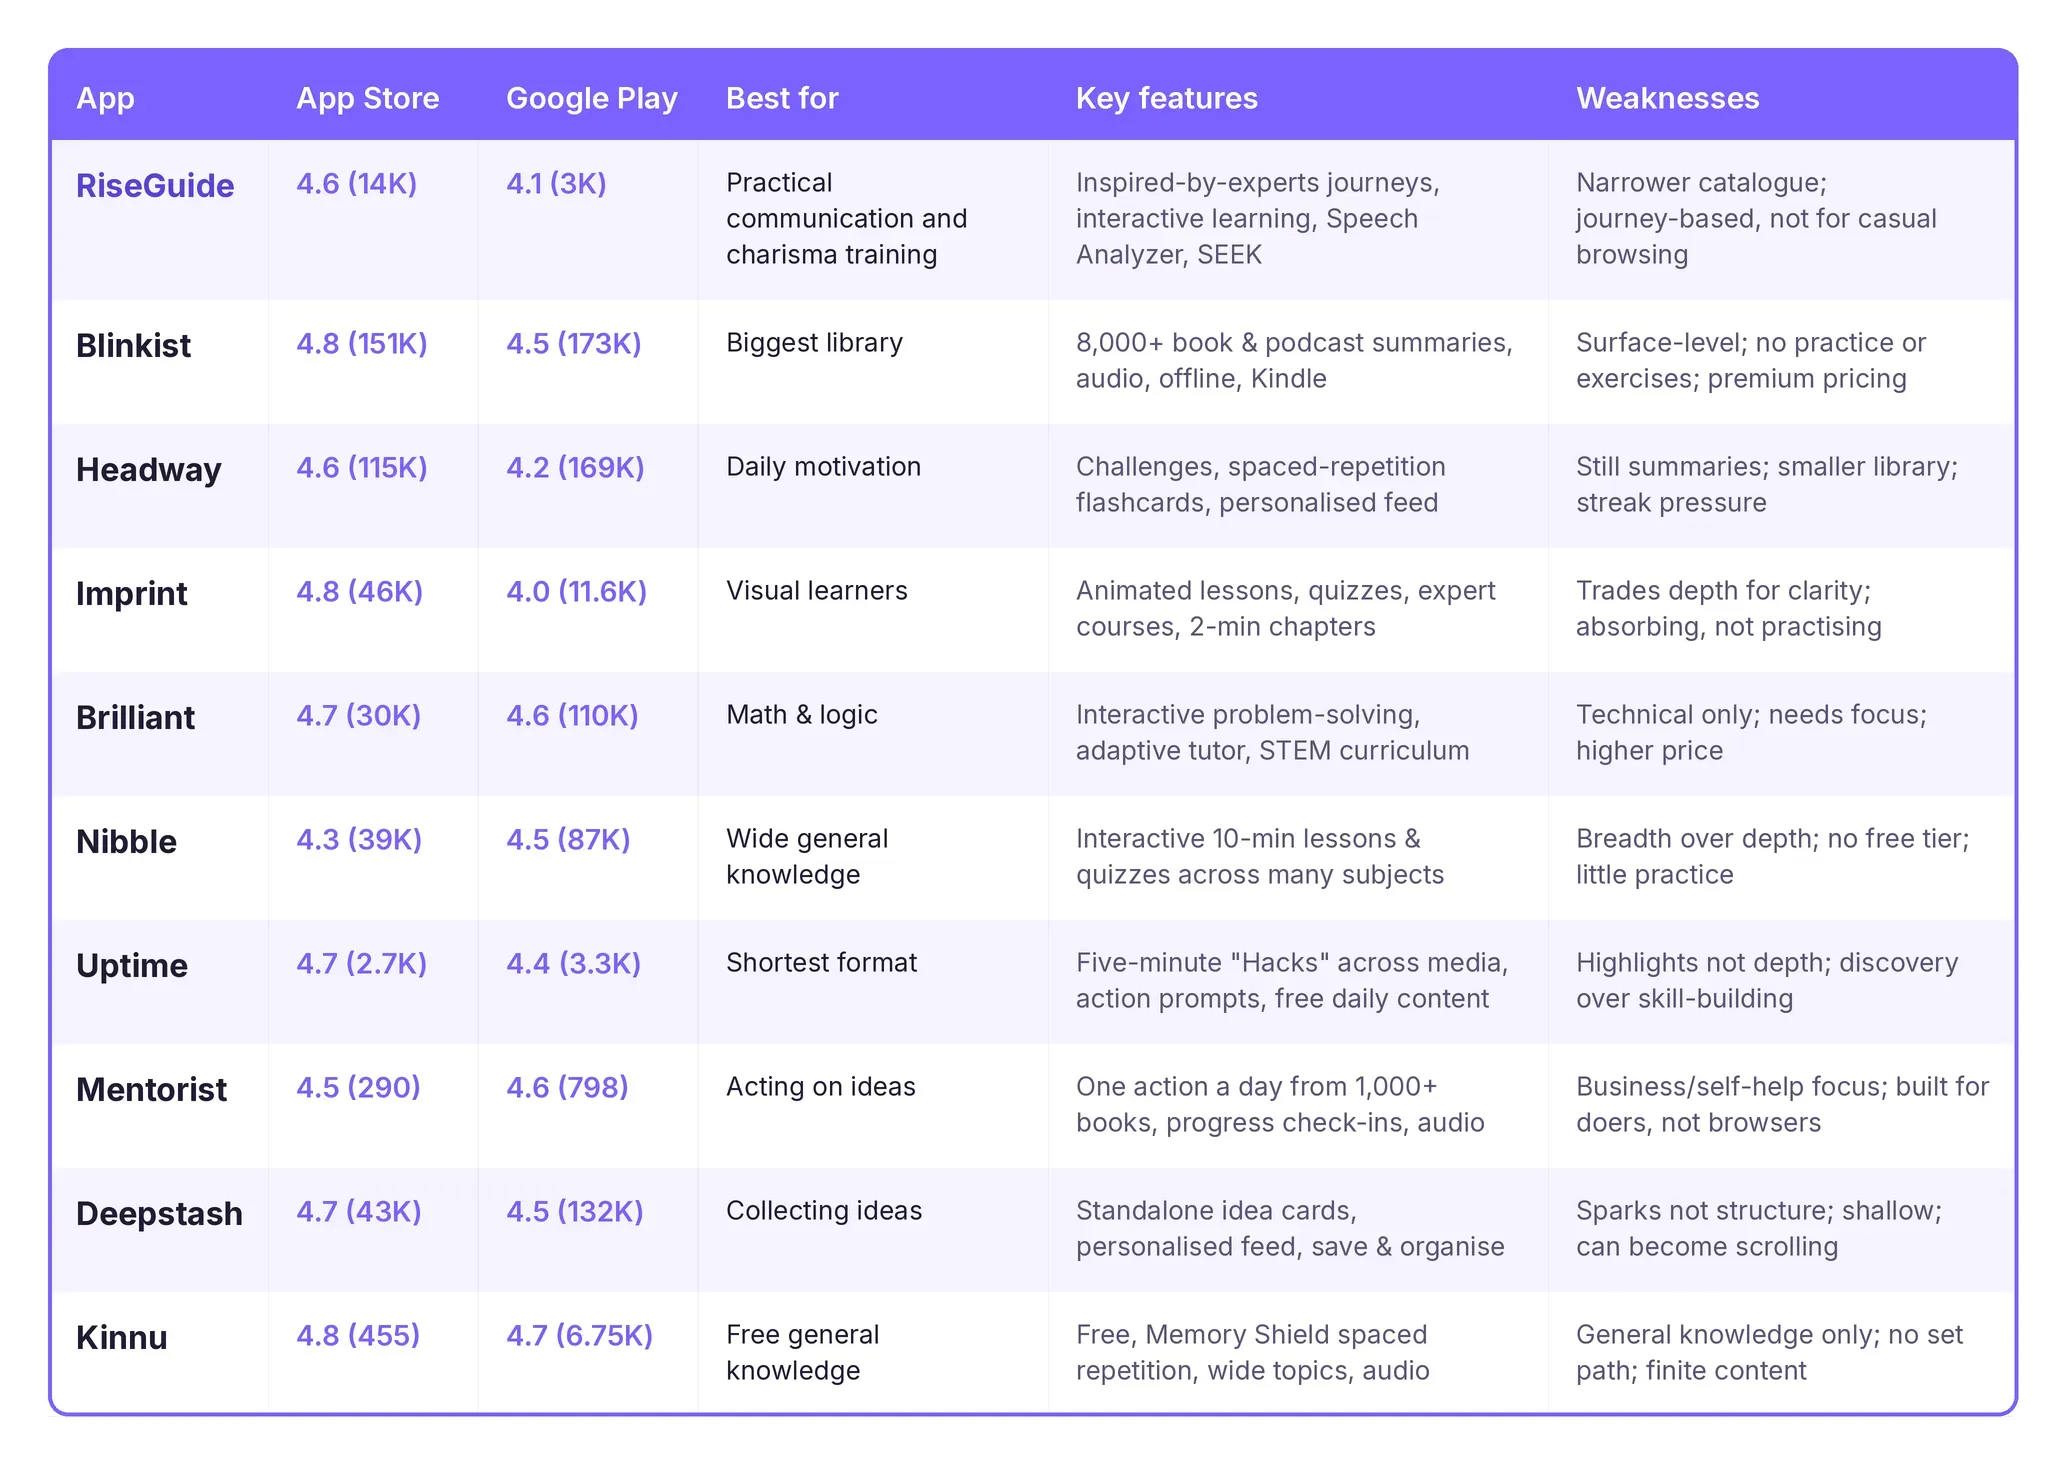The height and width of the screenshot is (1464, 2066).
Task: Click the "Shortest format" cell
Action: (821, 963)
